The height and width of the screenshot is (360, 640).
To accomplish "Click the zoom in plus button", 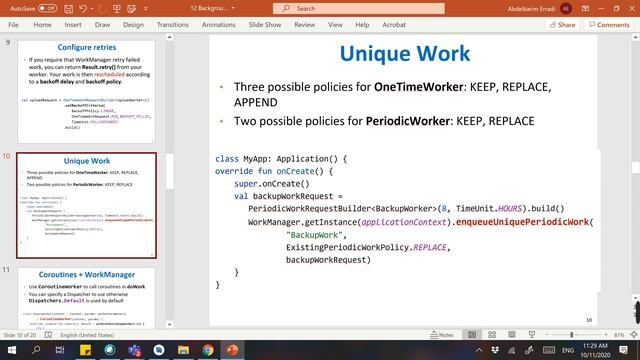I will 606,335.
